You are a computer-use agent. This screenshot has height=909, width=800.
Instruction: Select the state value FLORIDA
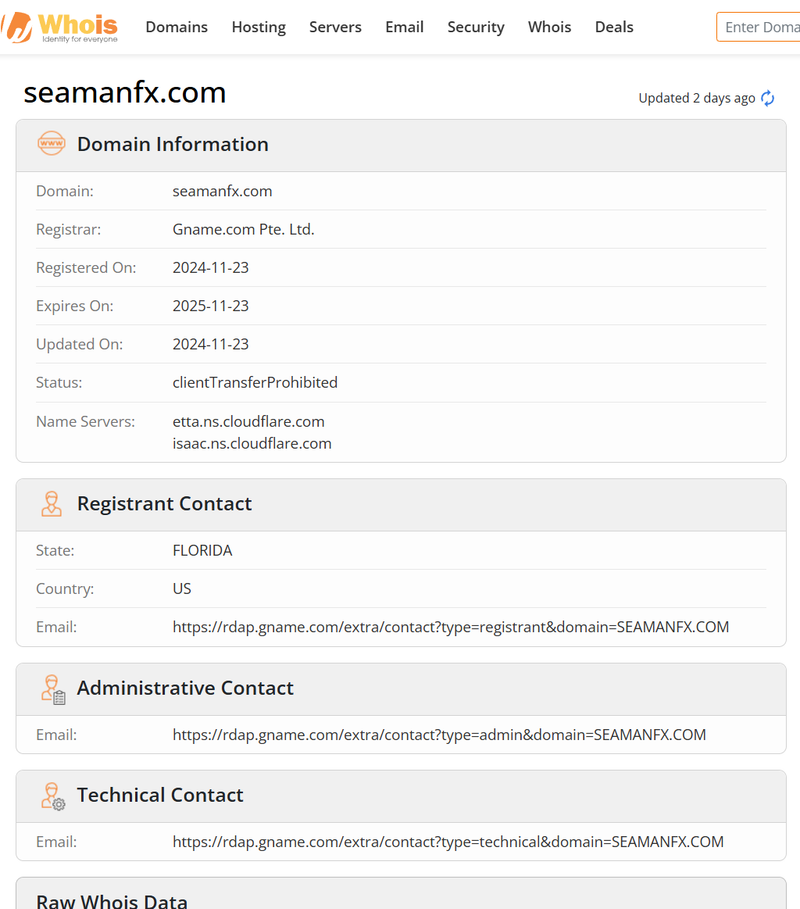tap(202, 551)
